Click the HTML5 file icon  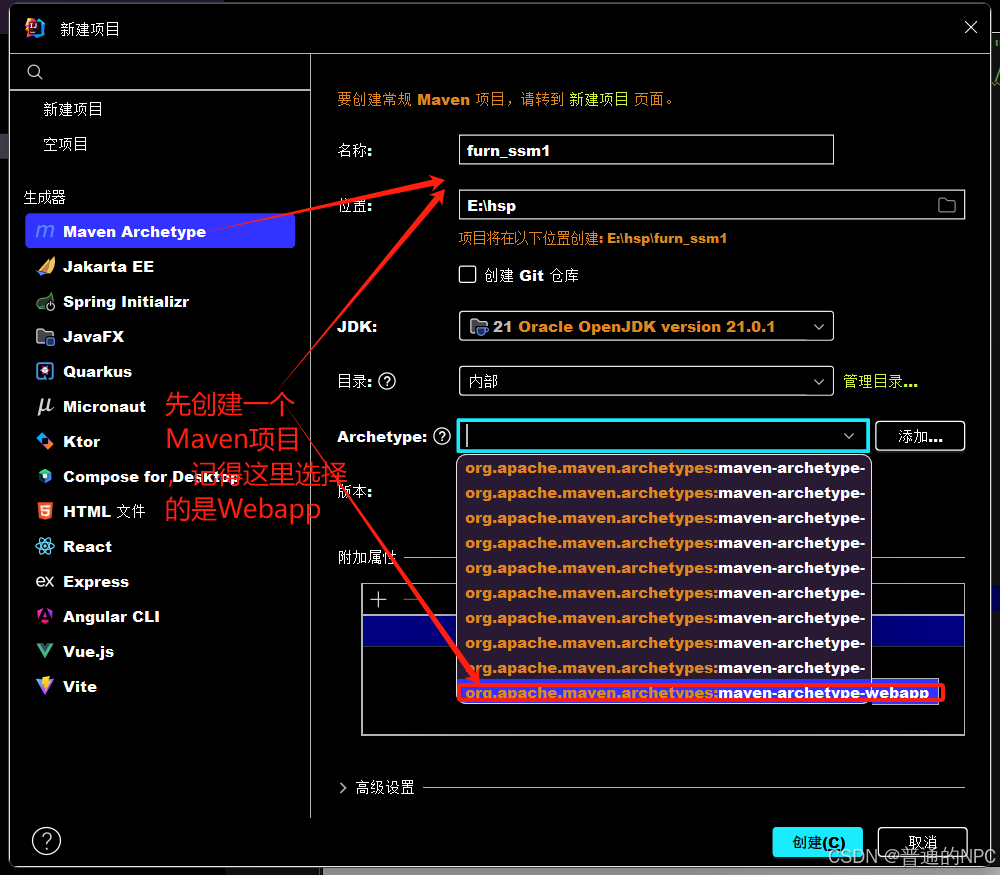45,511
